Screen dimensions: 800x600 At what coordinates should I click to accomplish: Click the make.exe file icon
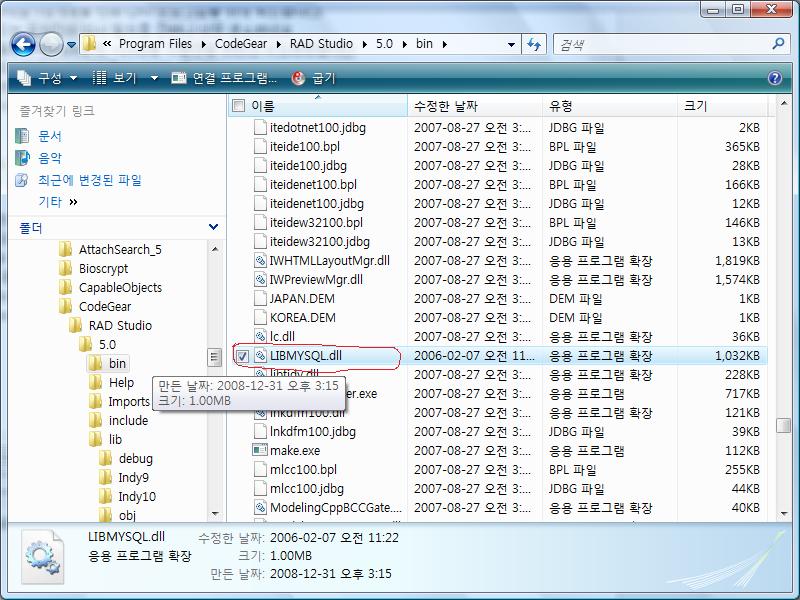[261, 451]
